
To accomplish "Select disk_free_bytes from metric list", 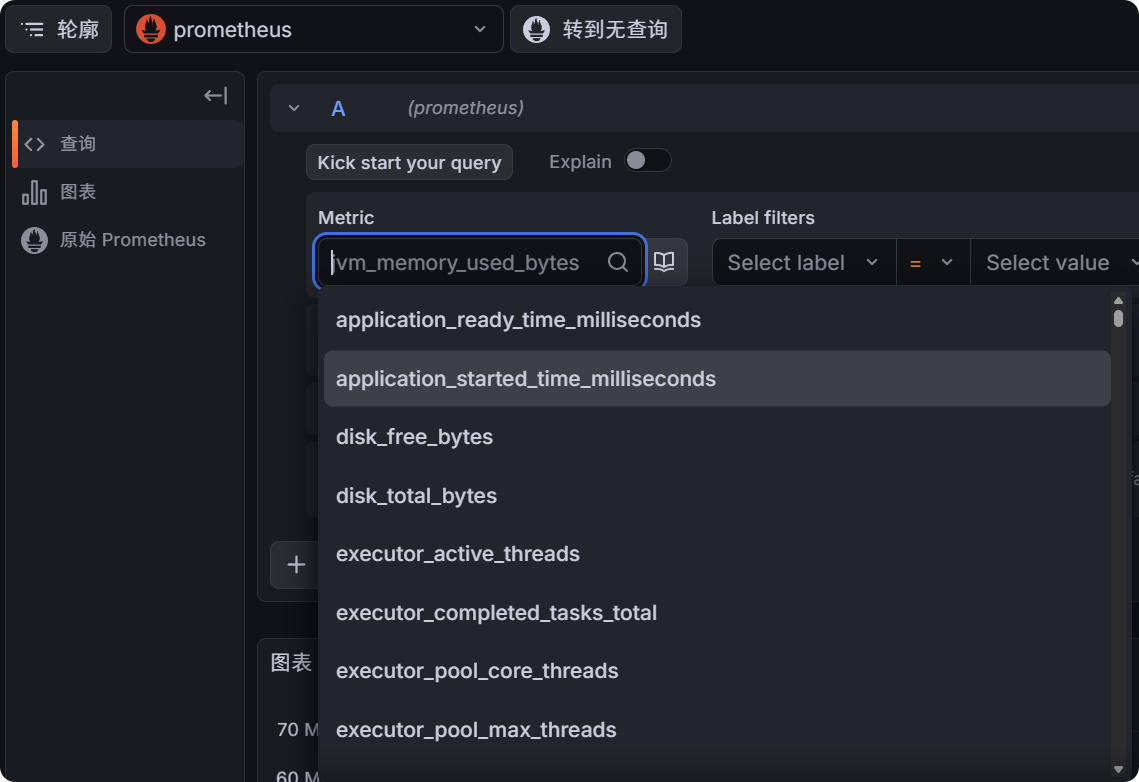I will [x=414, y=437].
